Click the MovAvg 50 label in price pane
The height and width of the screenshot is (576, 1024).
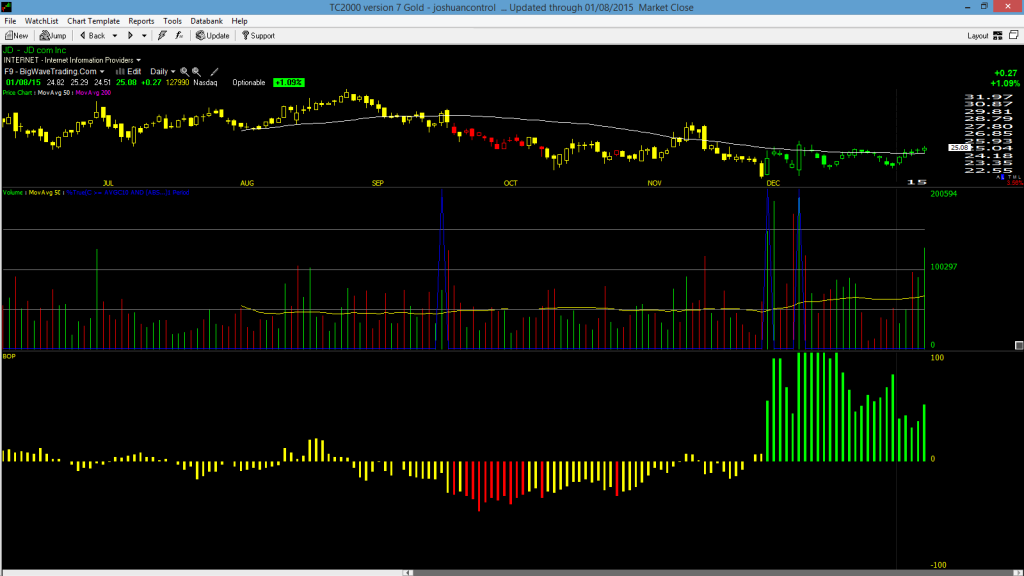pos(54,93)
